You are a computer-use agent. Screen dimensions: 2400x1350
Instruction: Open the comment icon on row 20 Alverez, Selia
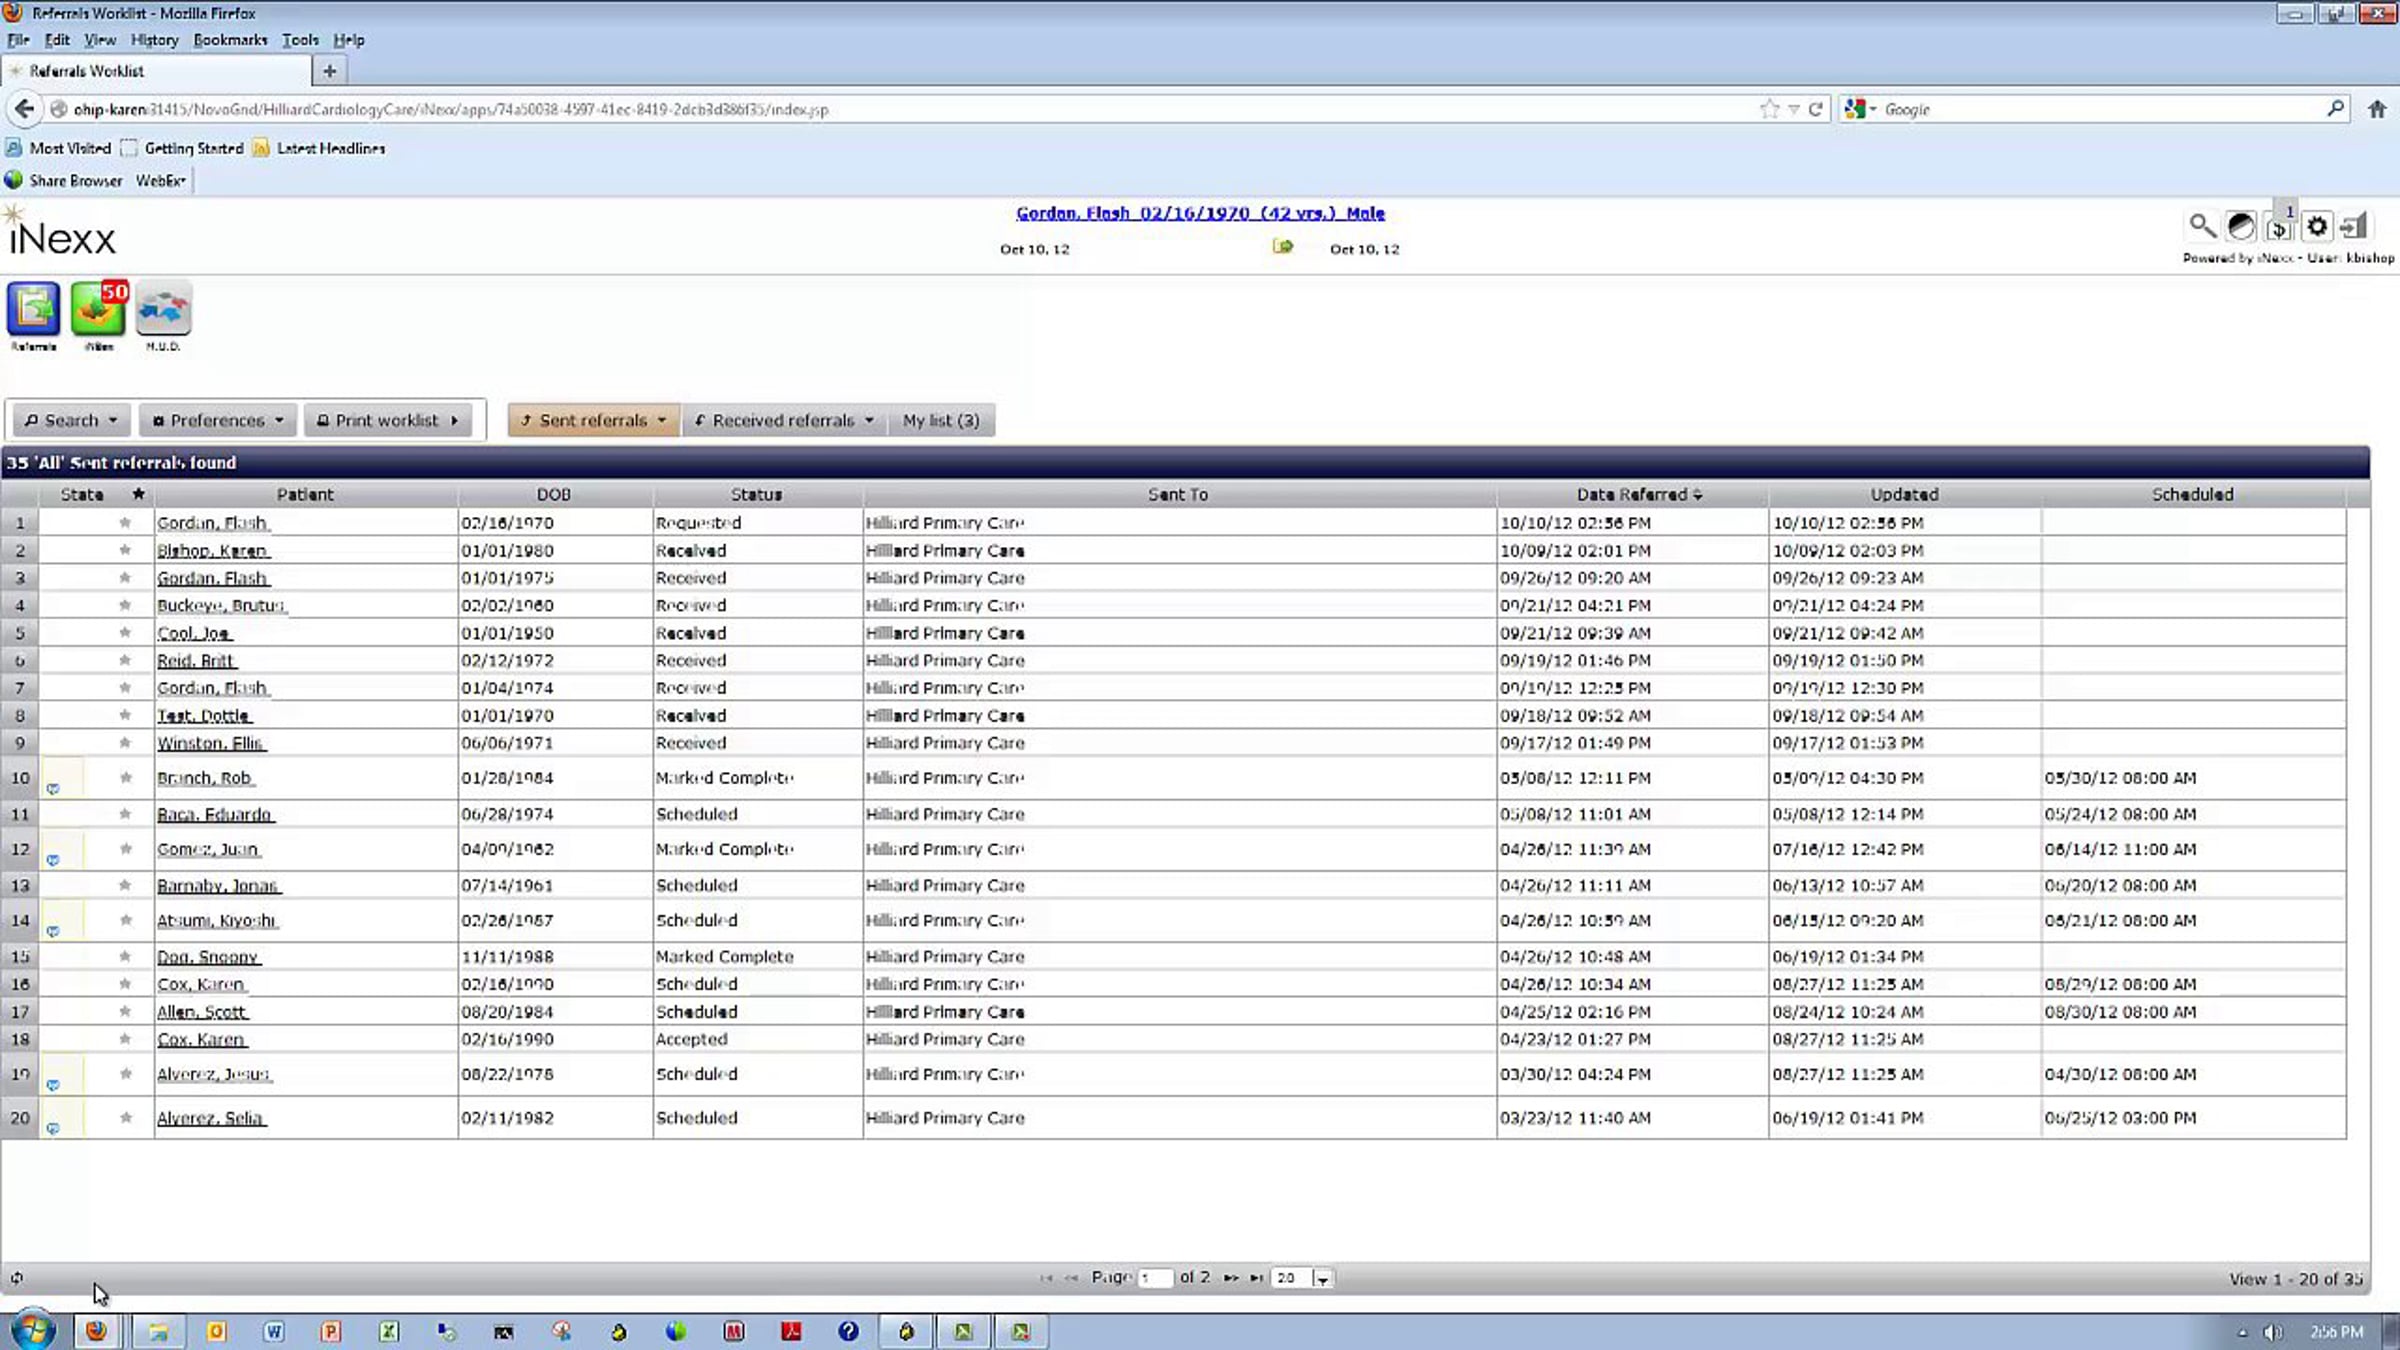(x=53, y=1128)
